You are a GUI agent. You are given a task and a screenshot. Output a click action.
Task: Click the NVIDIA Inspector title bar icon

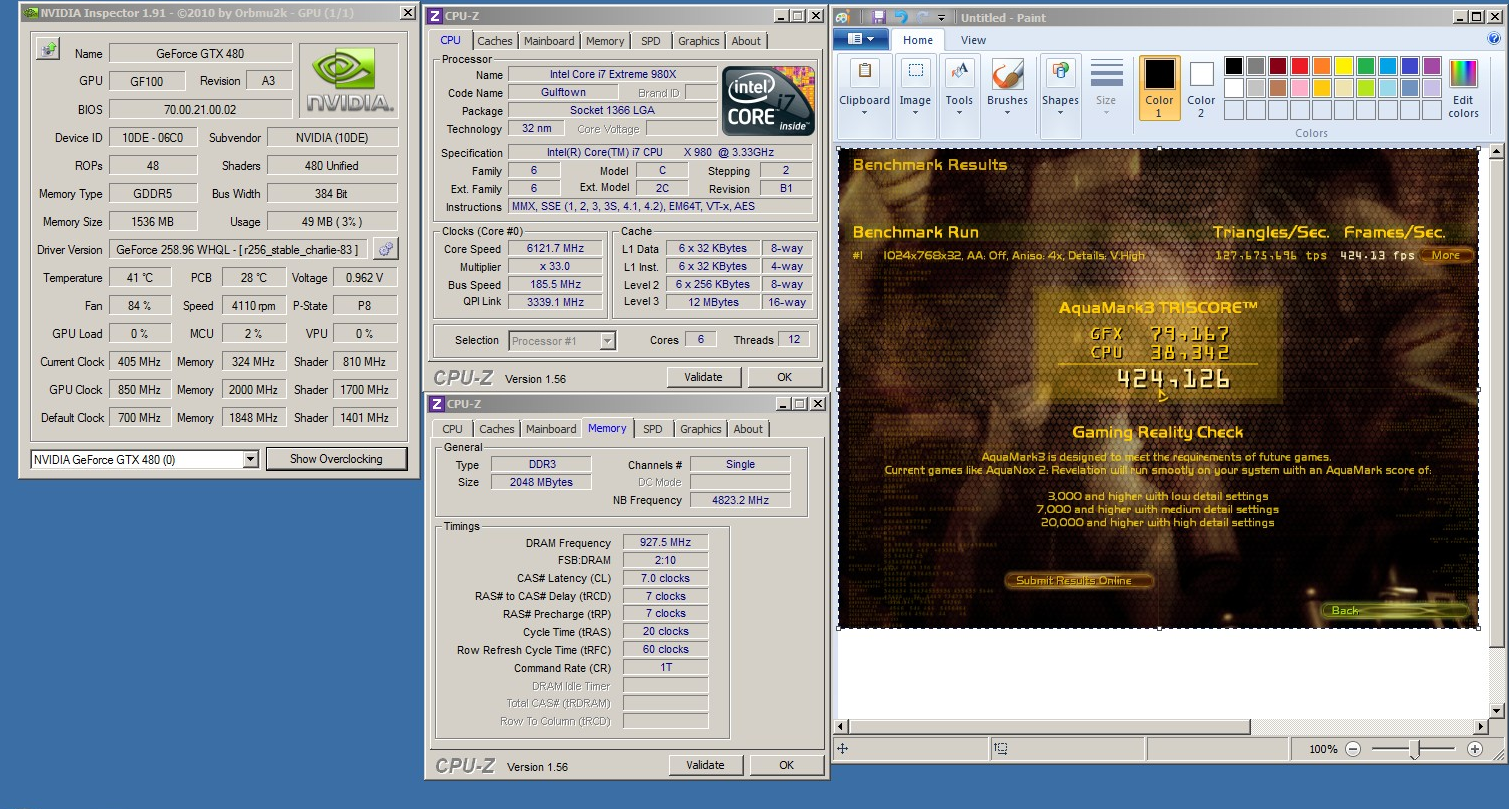[29, 13]
